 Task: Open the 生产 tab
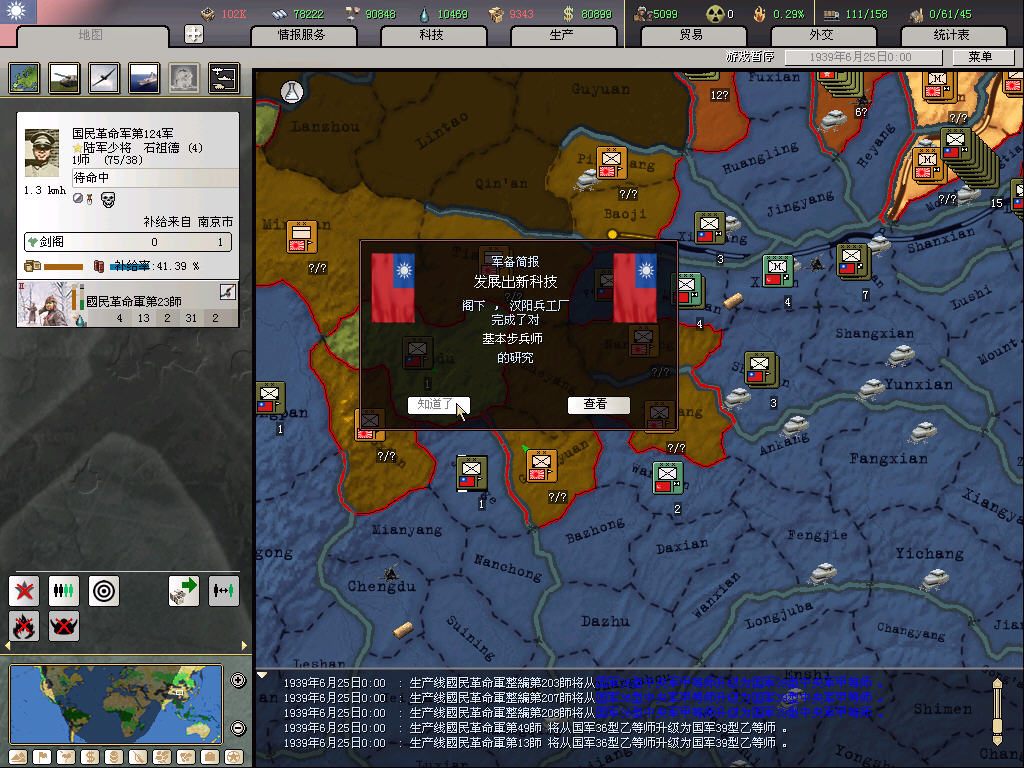tap(562, 35)
